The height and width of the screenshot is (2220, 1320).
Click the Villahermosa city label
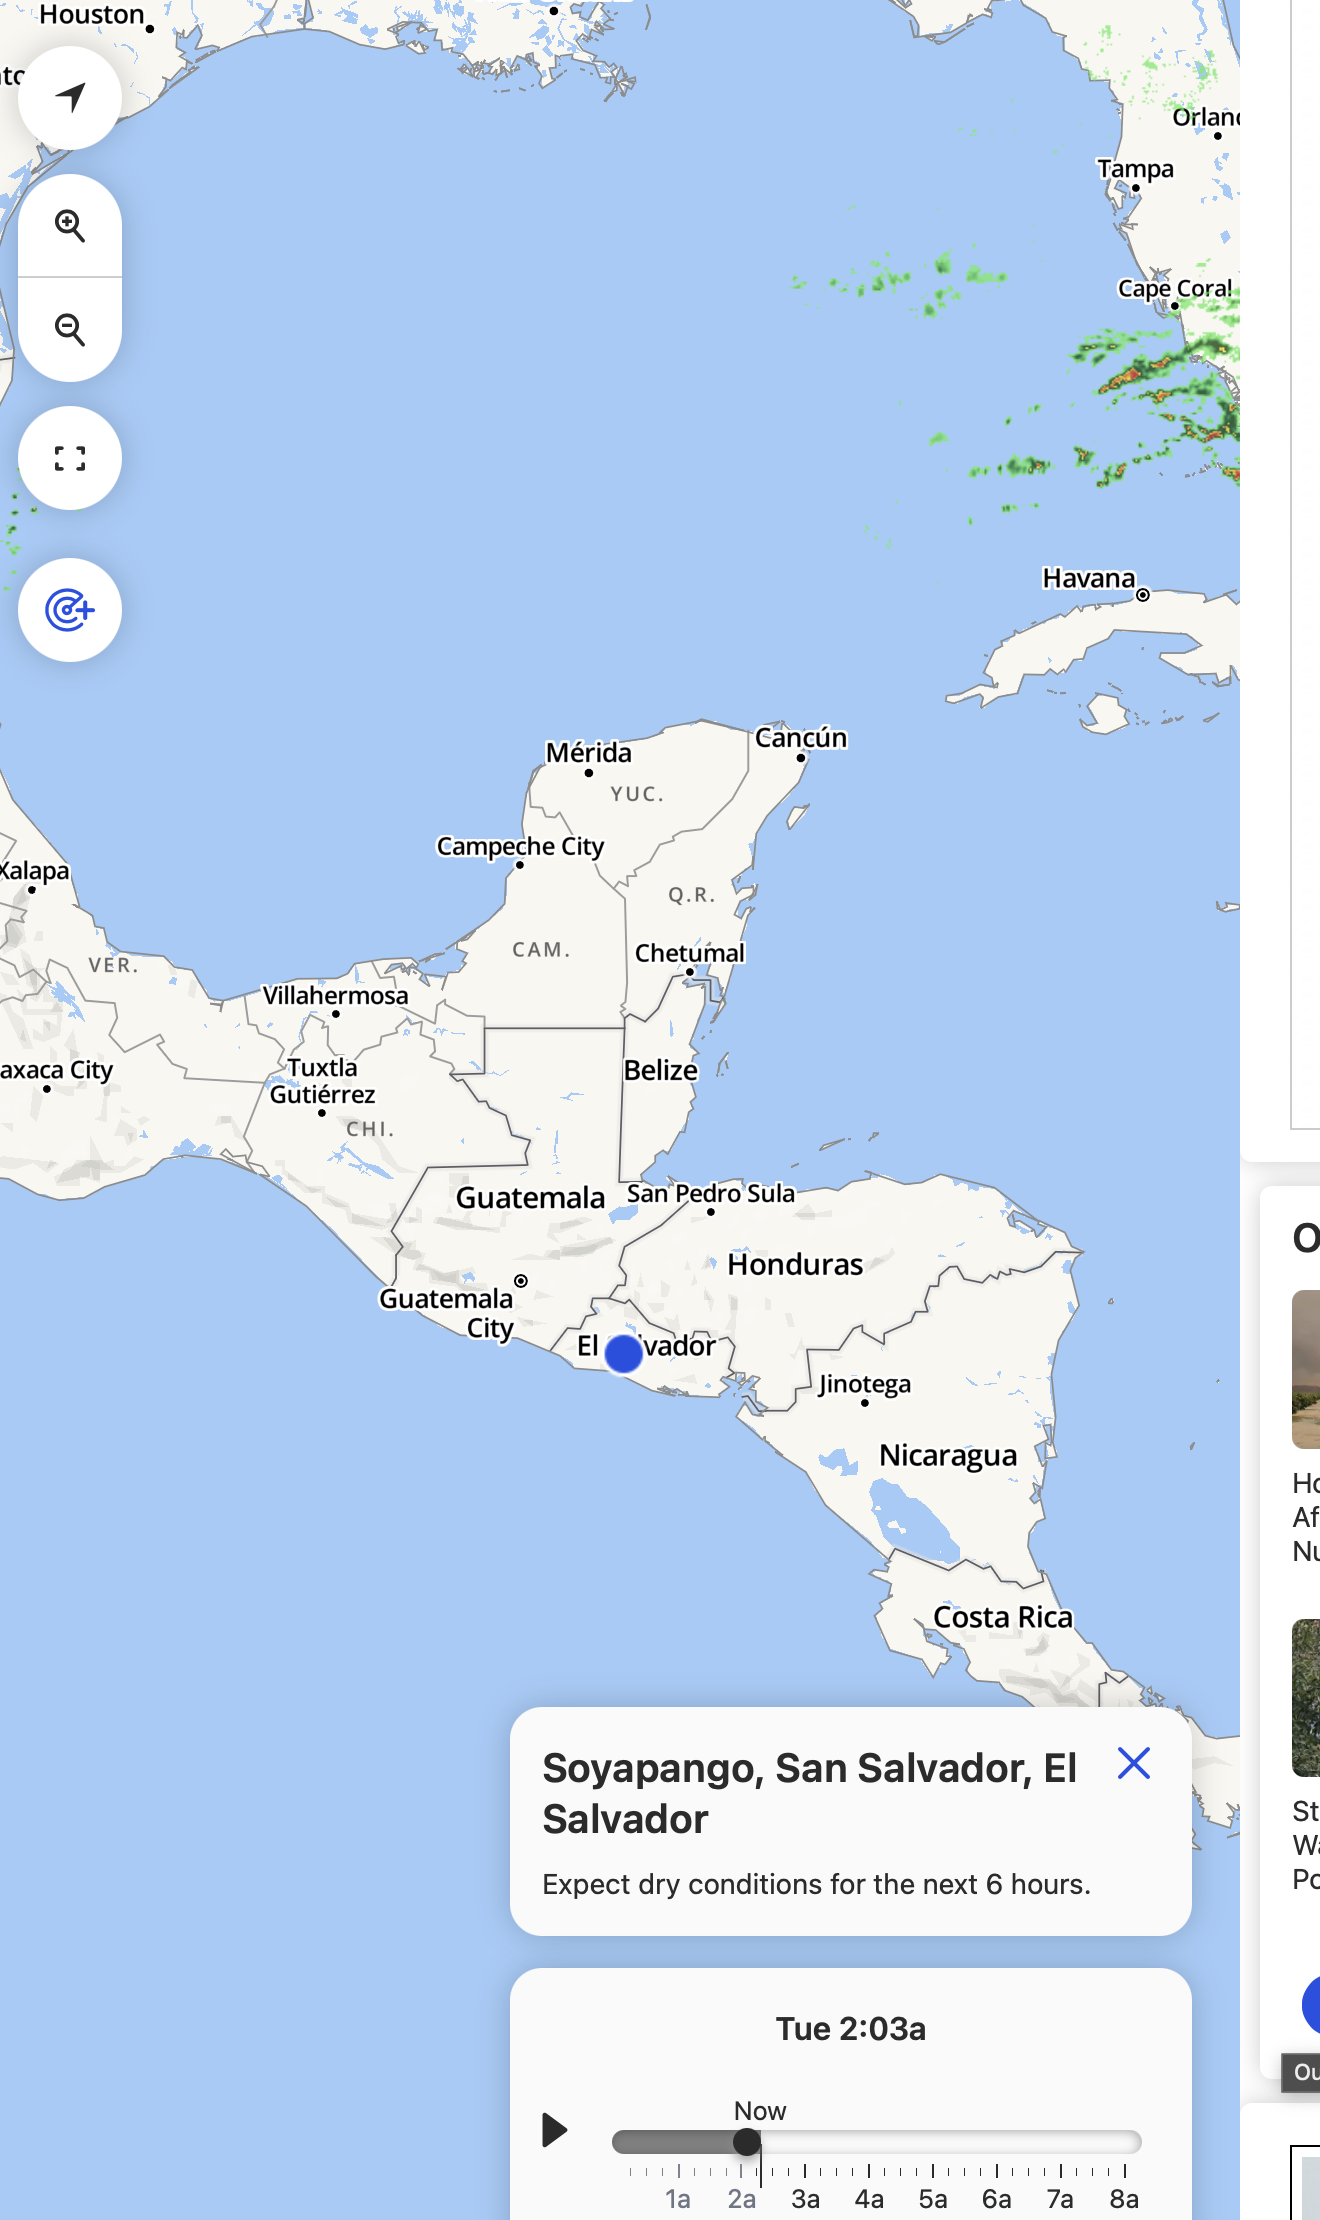tap(336, 996)
